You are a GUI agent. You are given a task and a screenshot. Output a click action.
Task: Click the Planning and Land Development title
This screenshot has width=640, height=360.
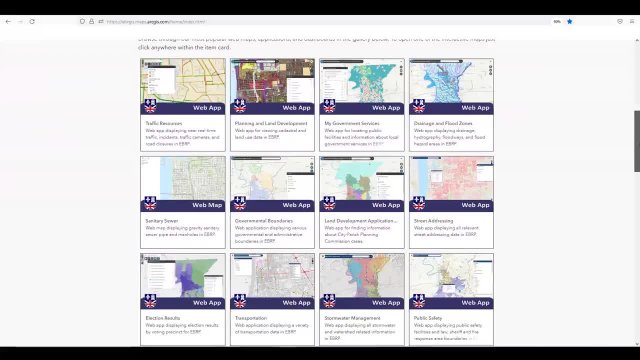(271, 123)
